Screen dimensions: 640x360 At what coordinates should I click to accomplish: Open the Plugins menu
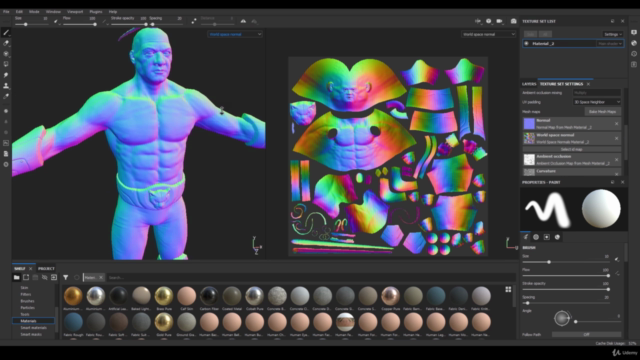(x=96, y=12)
